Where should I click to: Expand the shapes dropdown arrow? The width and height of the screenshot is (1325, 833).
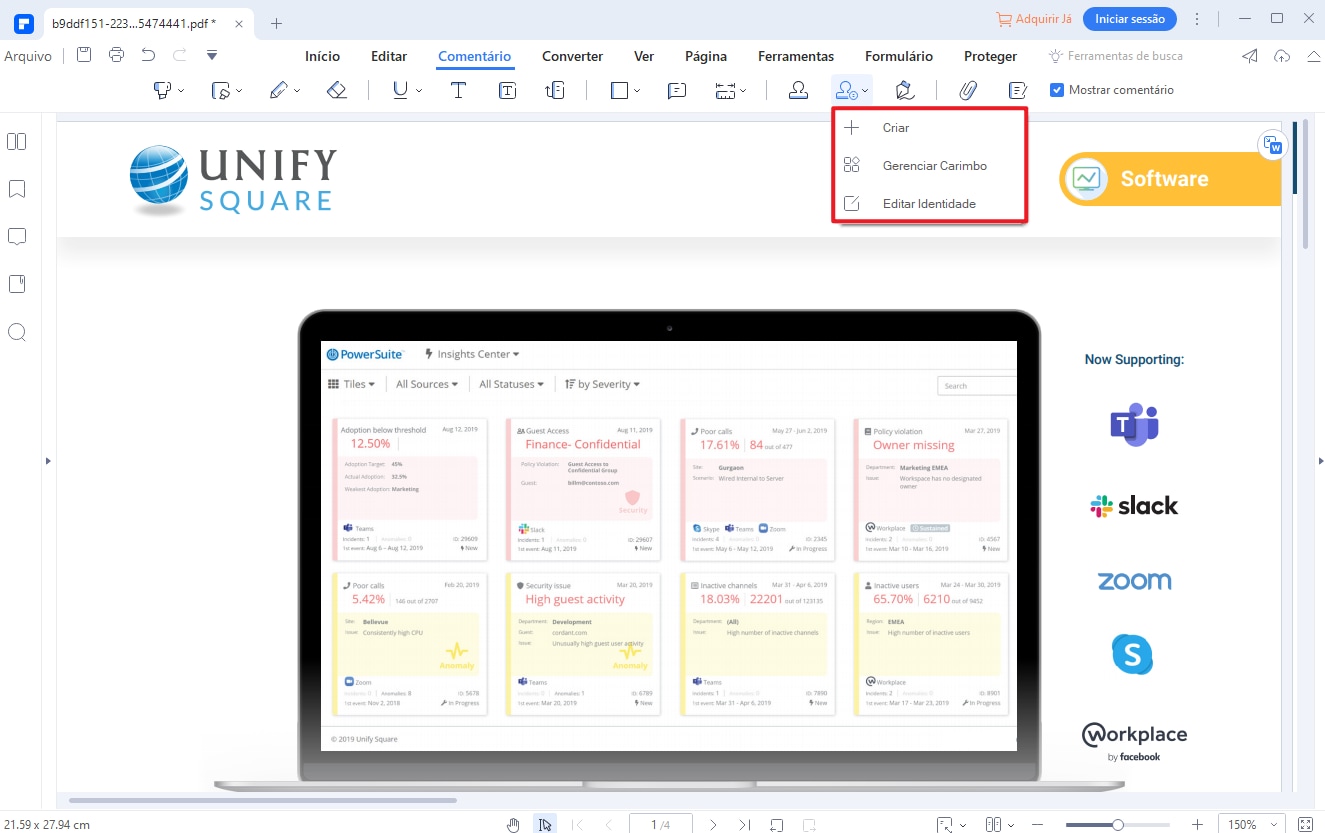click(x=637, y=91)
